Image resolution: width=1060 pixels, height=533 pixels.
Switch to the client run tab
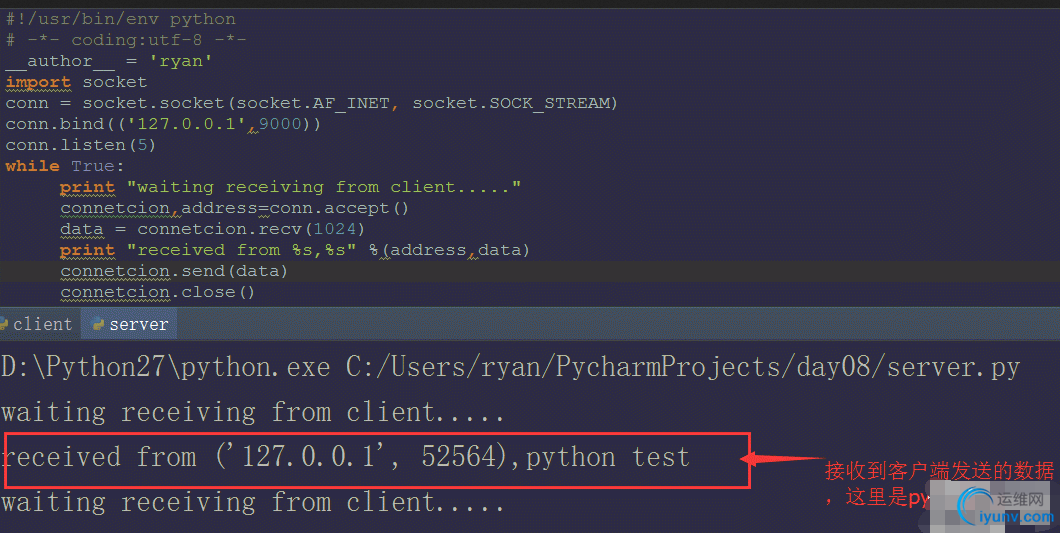(x=42, y=324)
